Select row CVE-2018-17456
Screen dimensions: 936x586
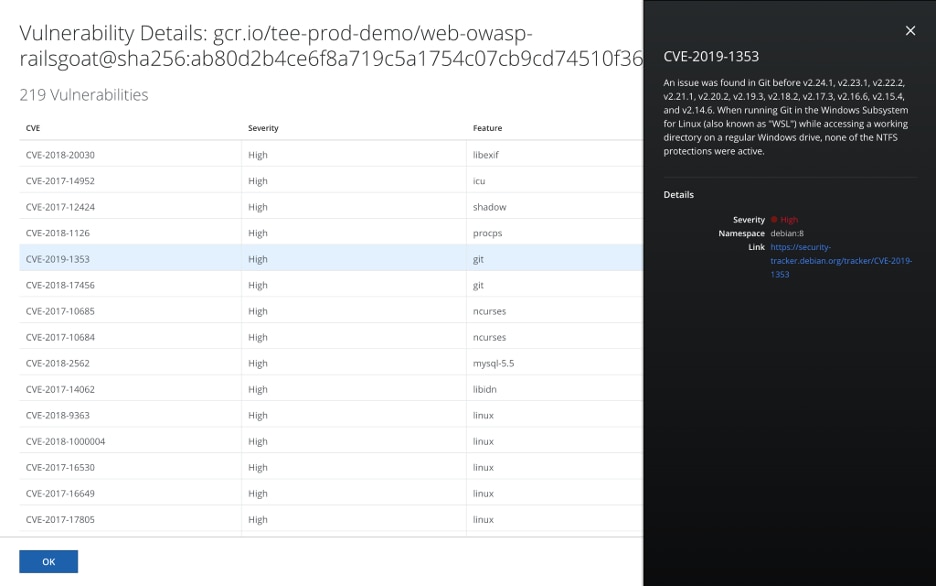331,285
